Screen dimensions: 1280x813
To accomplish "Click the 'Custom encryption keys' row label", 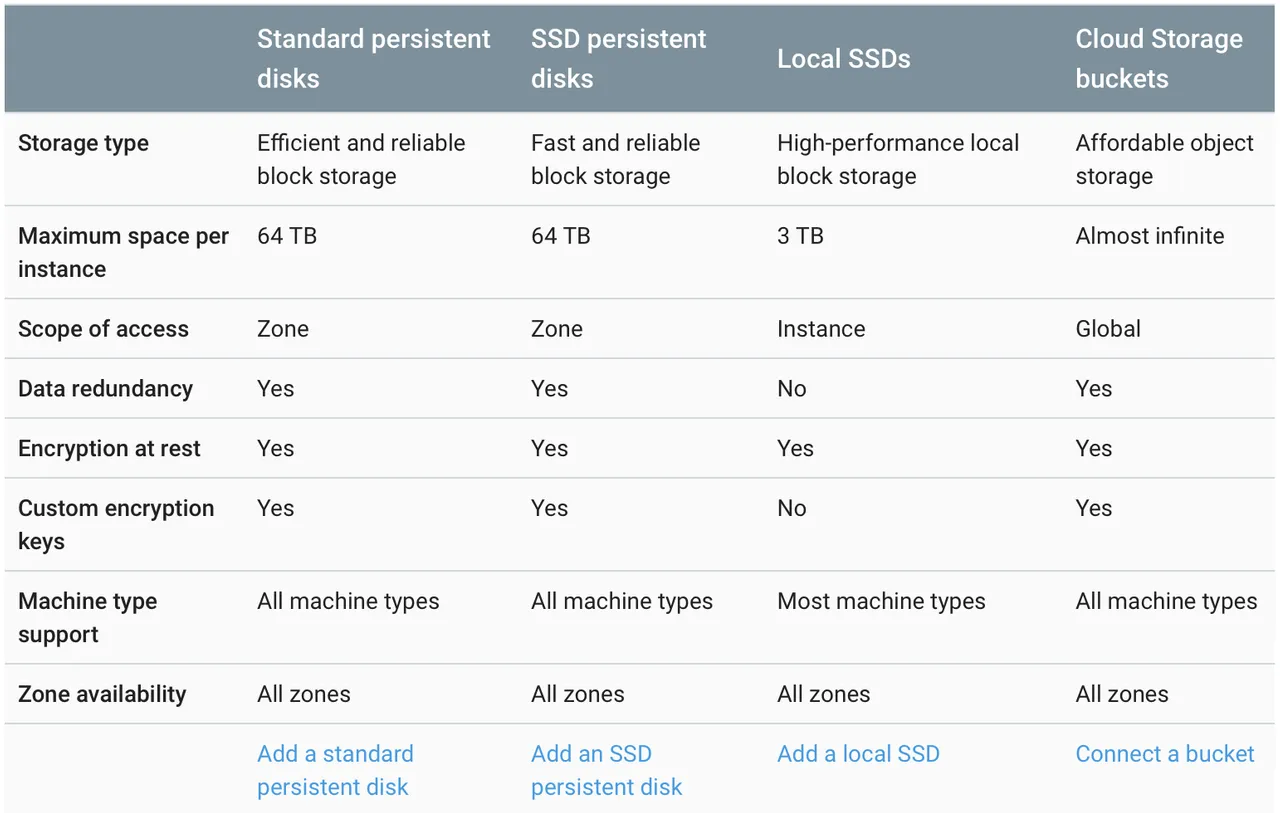I will [116, 524].
